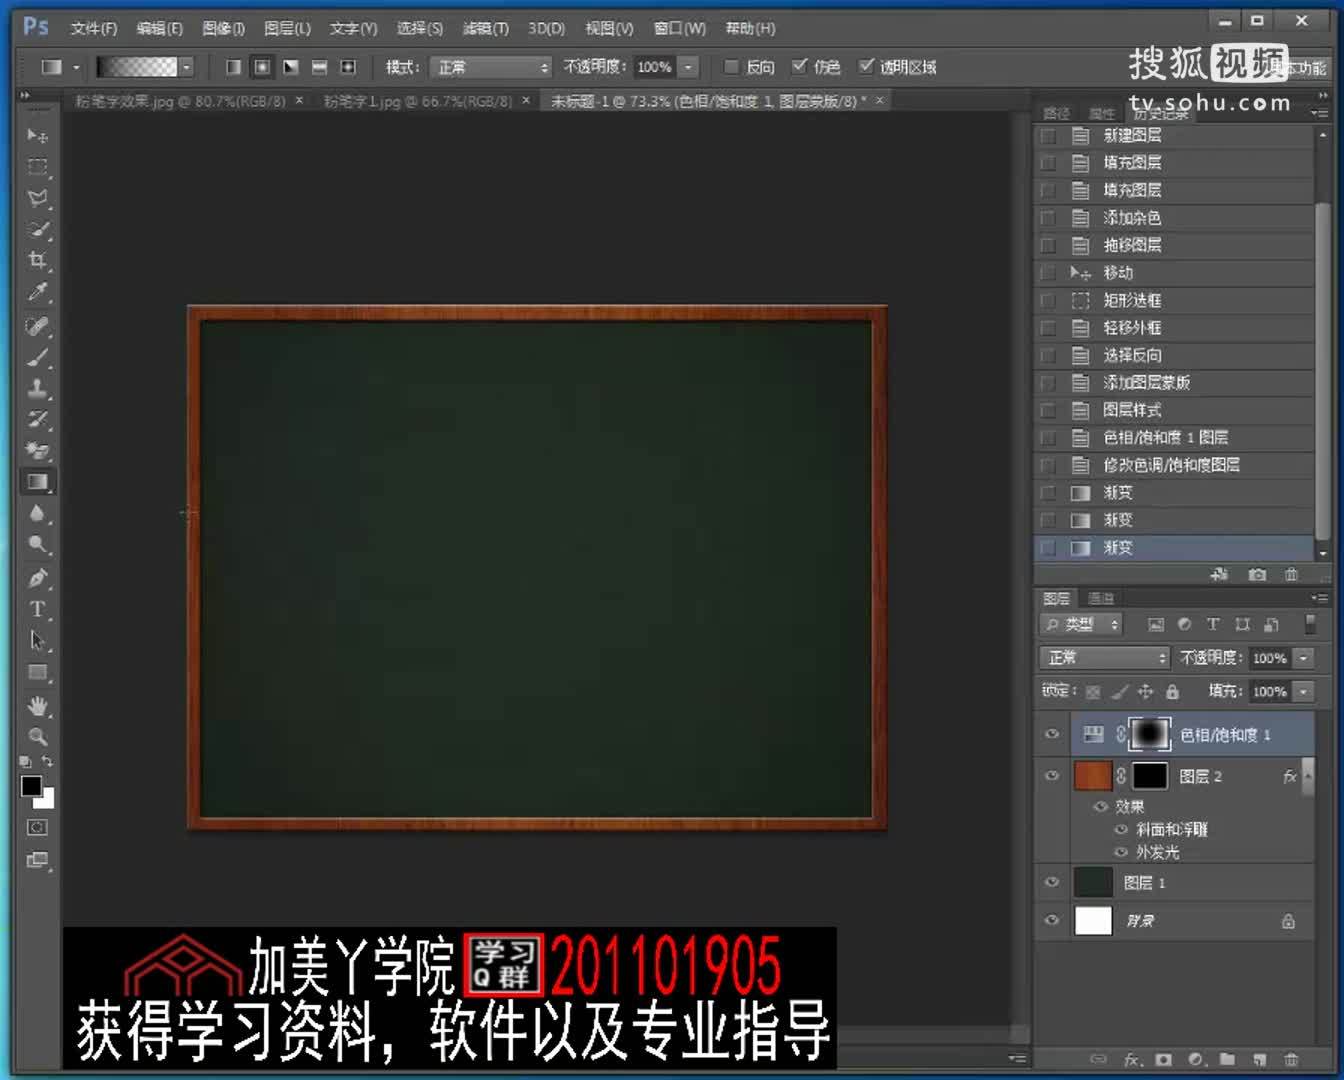Open layer blend mode 正常 dropdown
This screenshot has width=1344, height=1080.
click(x=1104, y=657)
